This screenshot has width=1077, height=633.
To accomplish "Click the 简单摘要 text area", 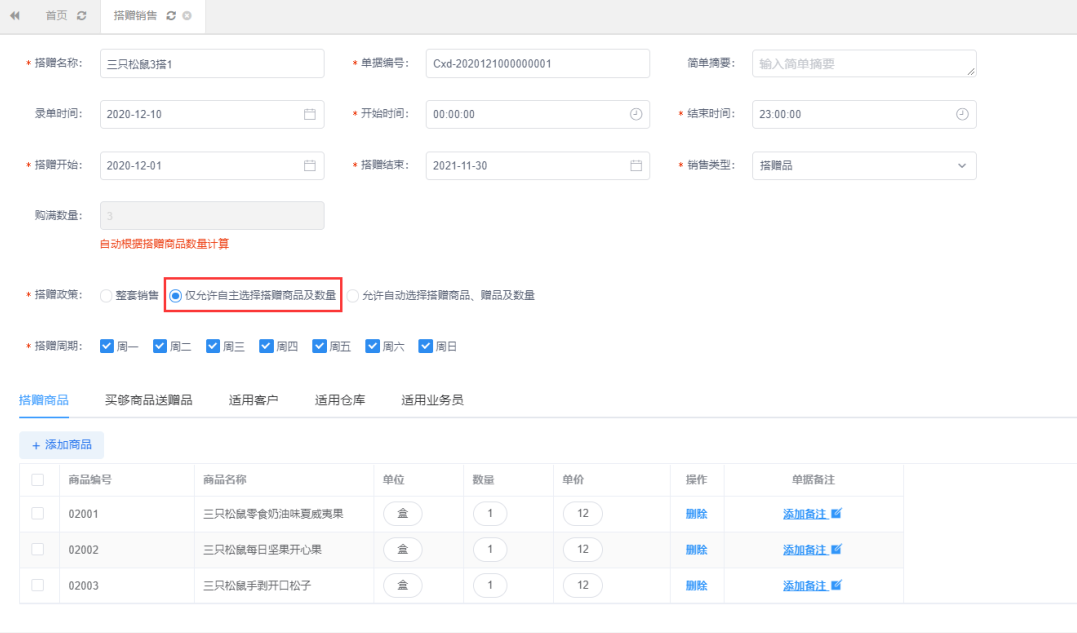I will [x=864, y=63].
